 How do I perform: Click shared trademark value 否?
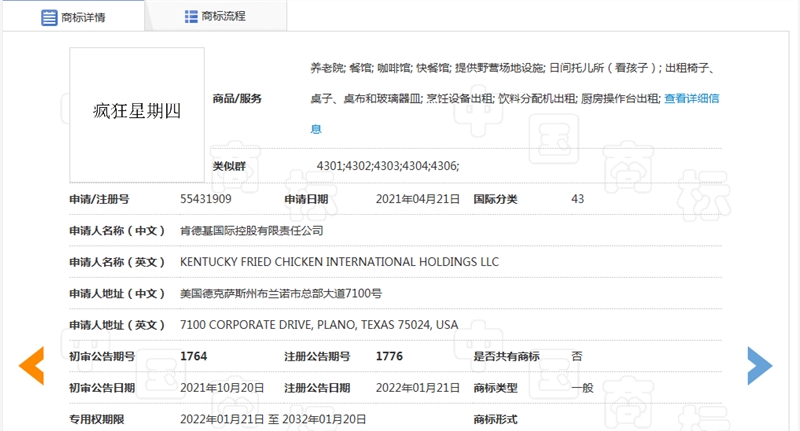coord(577,356)
